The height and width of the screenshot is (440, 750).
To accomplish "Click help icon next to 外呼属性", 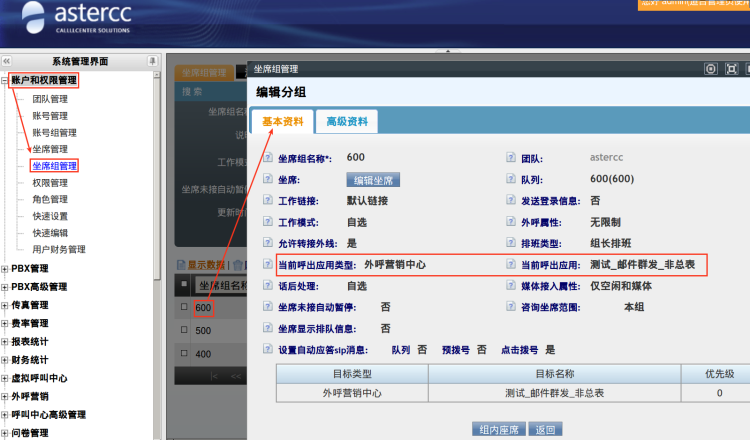I will (512, 222).
